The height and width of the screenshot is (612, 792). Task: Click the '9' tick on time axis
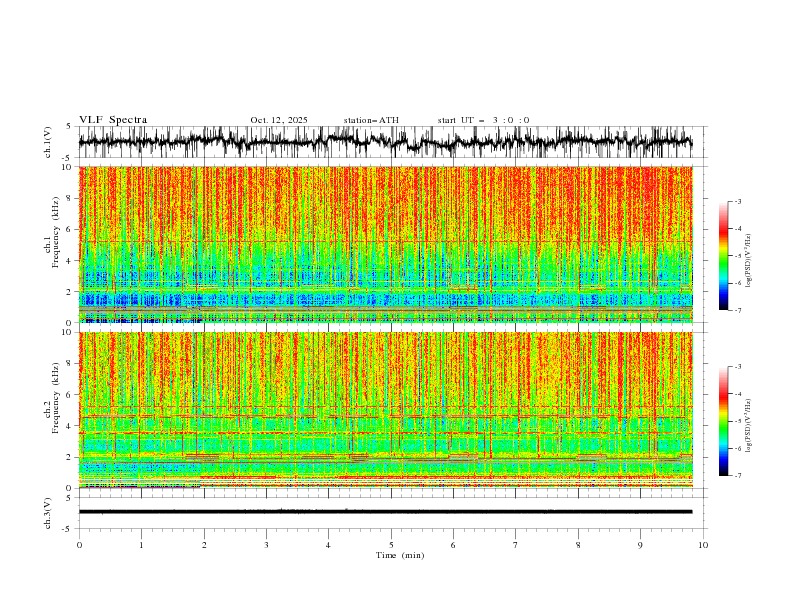[640, 545]
